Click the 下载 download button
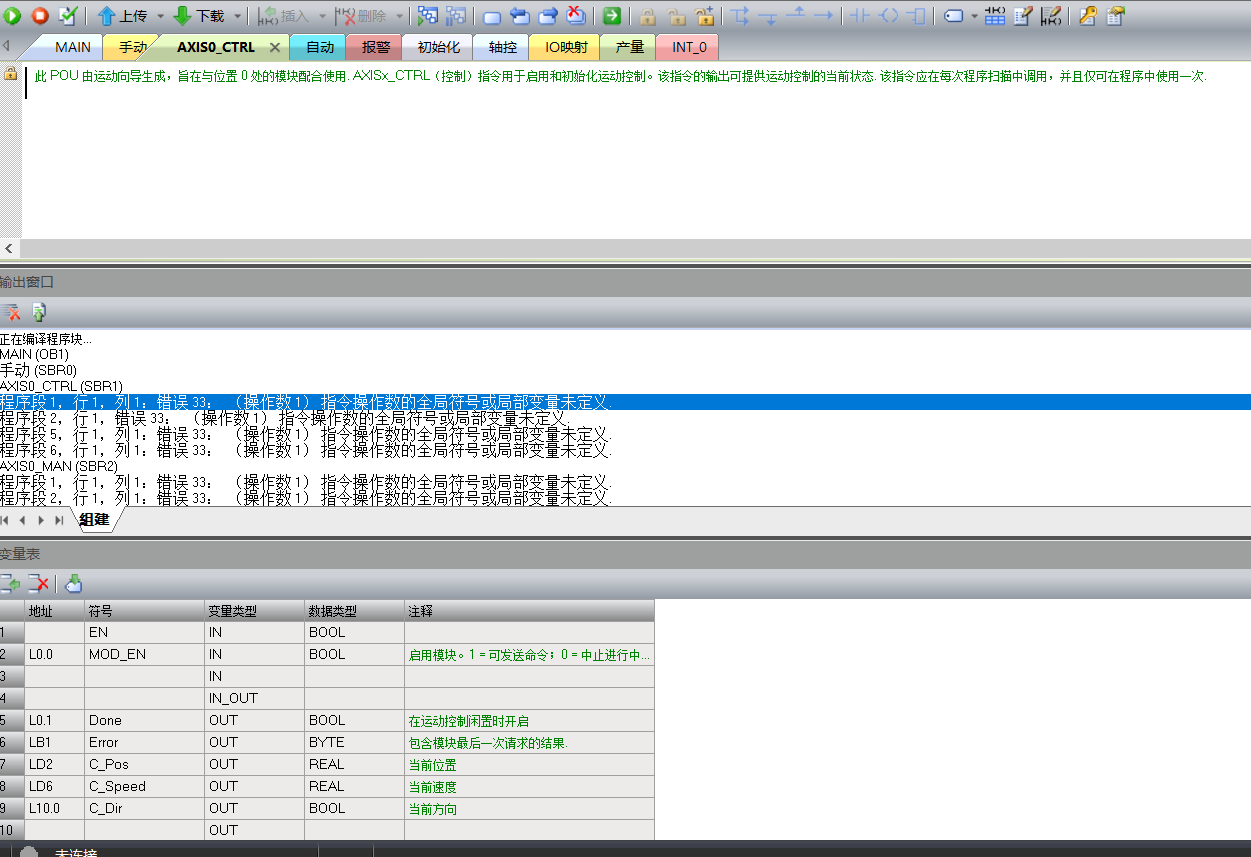1251x857 pixels. 199,16
